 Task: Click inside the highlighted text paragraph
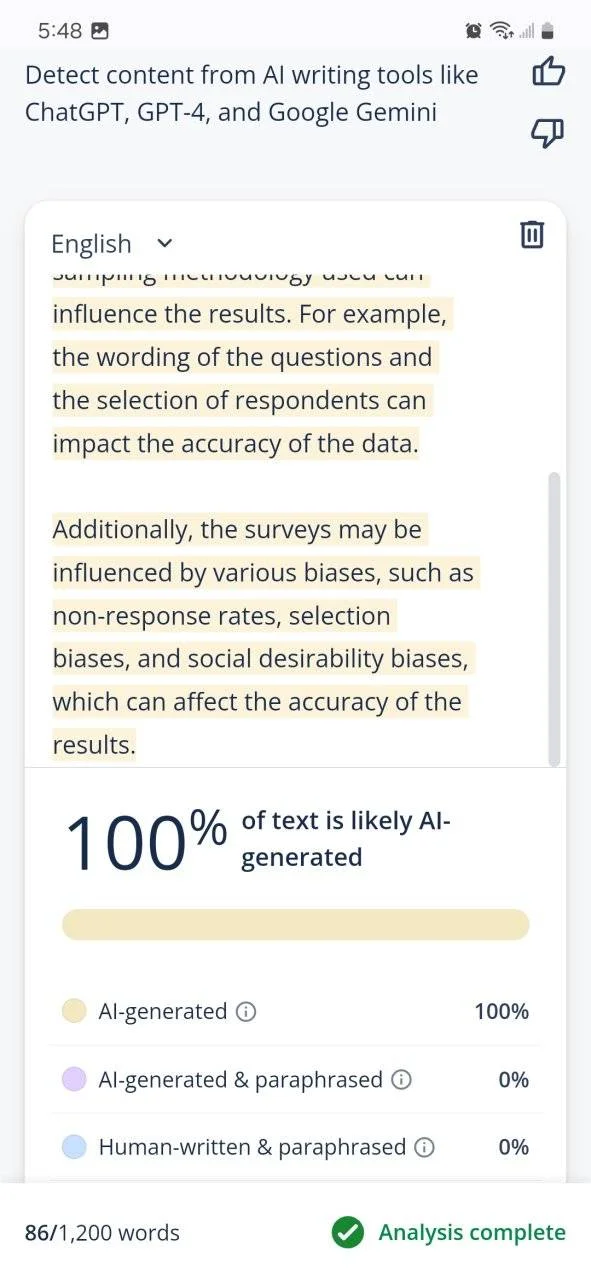point(262,637)
